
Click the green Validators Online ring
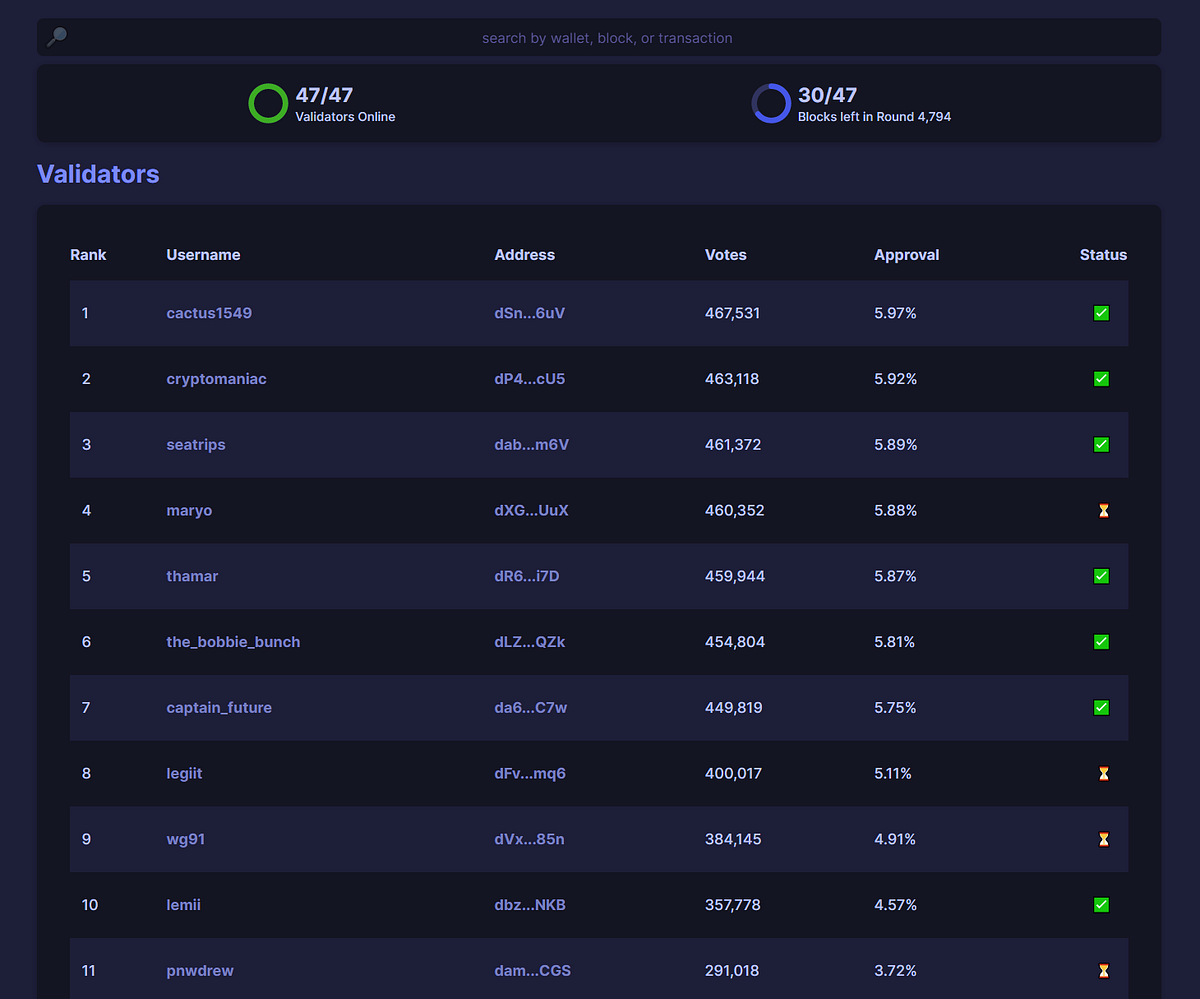(x=268, y=104)
